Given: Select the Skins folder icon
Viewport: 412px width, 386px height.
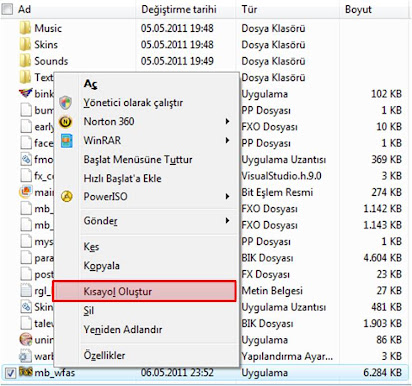Looking at the screenshot, I should [25, 45].
